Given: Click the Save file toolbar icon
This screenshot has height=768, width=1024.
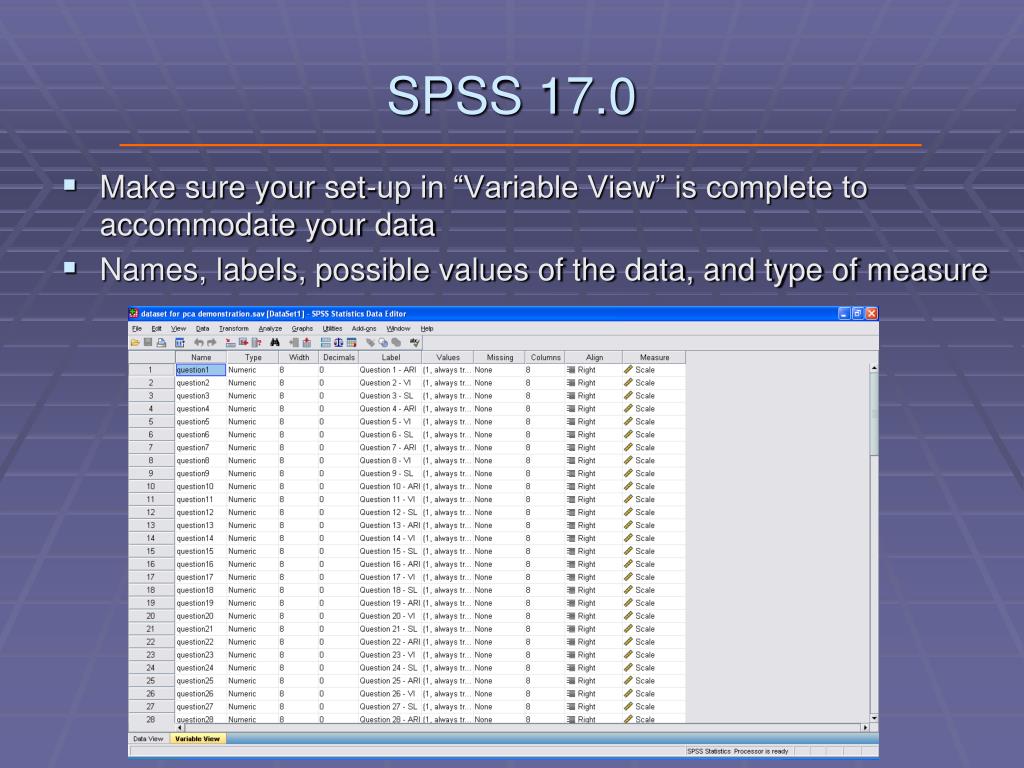Looking at the screenshot, I should click(x=148, y=342).
